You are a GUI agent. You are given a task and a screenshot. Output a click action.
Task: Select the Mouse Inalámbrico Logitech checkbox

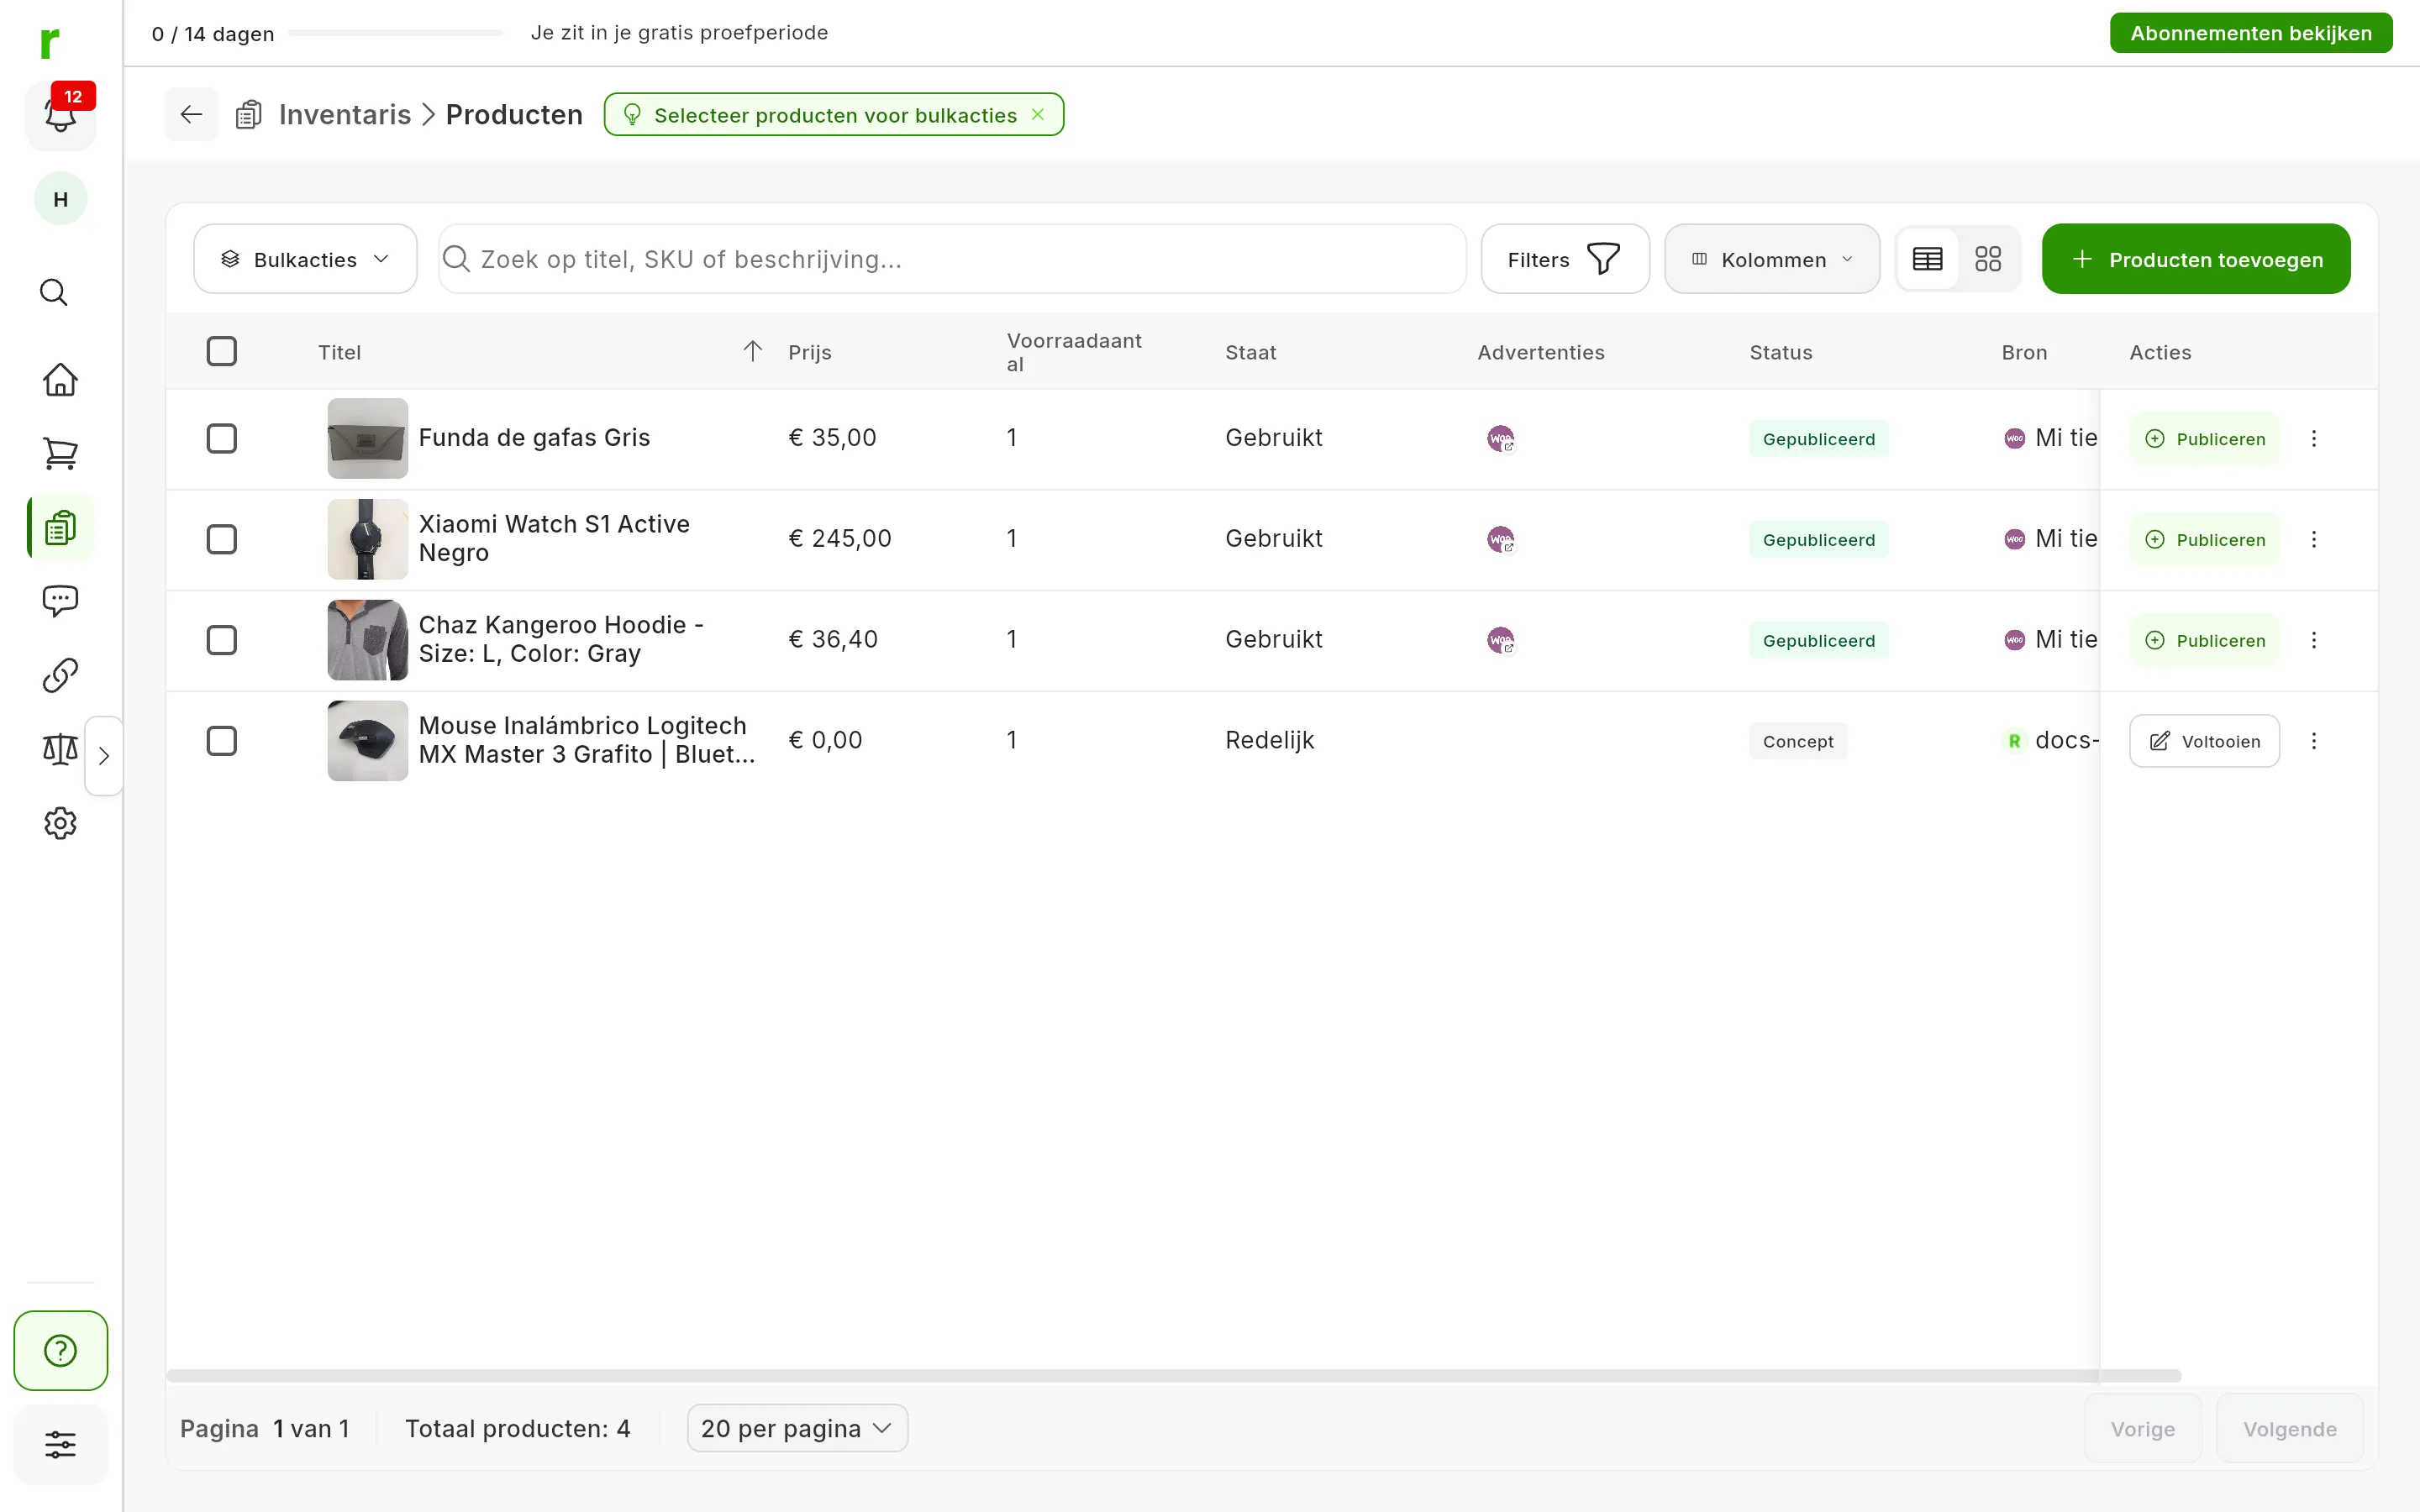(222, 741)
